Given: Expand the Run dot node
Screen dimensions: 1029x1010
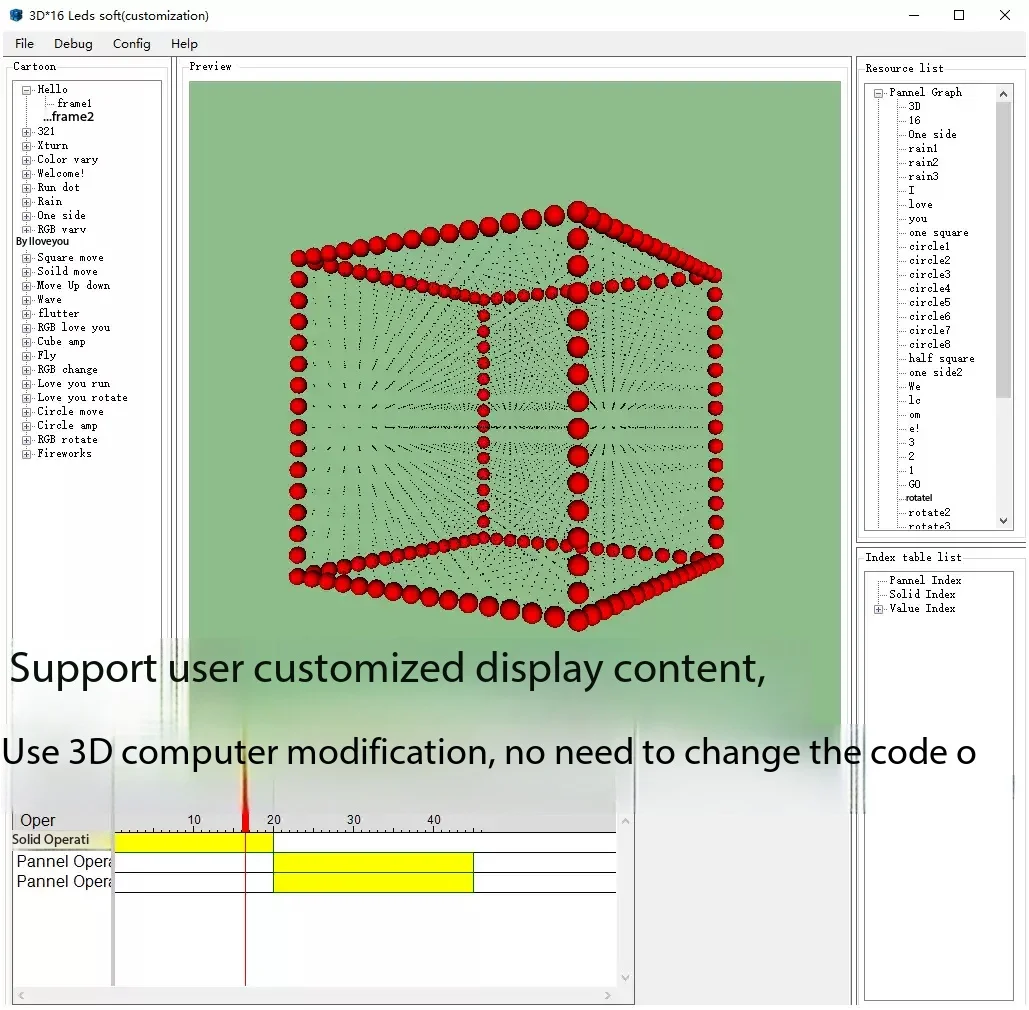Looking at the screenshot, I should tap(26, 188).
